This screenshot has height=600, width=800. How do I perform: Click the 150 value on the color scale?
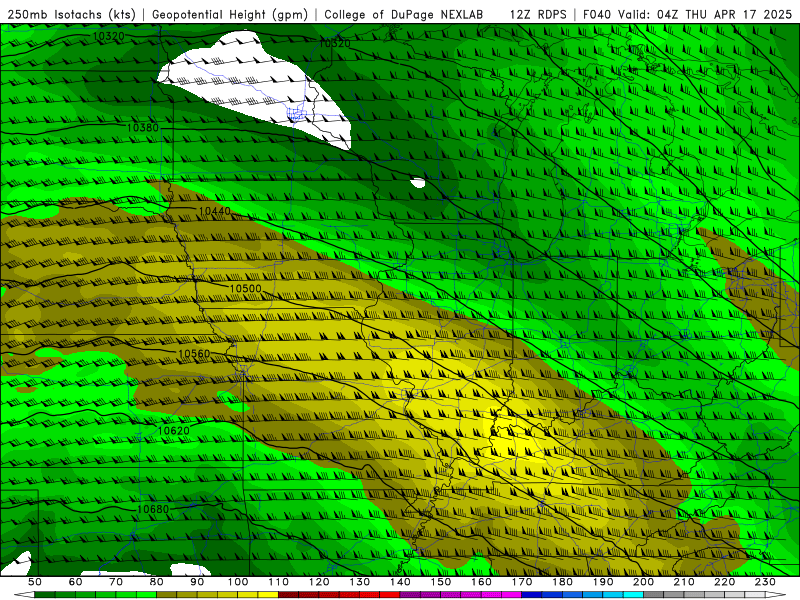441,582
